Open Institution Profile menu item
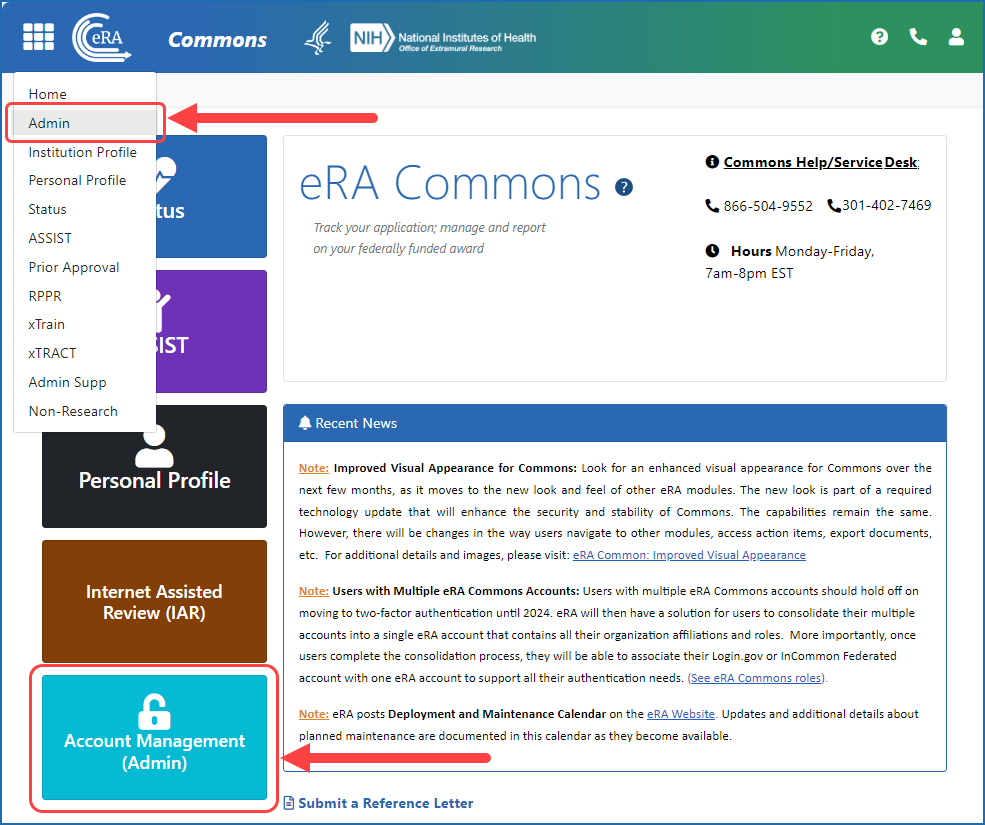This screenshot has height=825, width=985. pyautogui.click(x=85, y=152)
